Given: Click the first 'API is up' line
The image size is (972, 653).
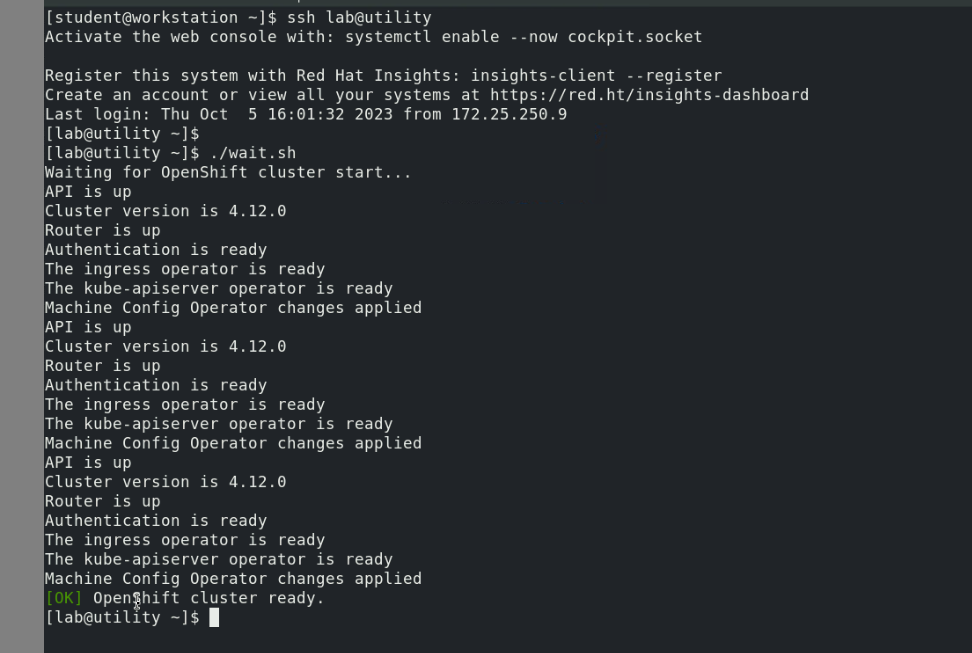Looking at the screenshot, I should coord(88,192).
